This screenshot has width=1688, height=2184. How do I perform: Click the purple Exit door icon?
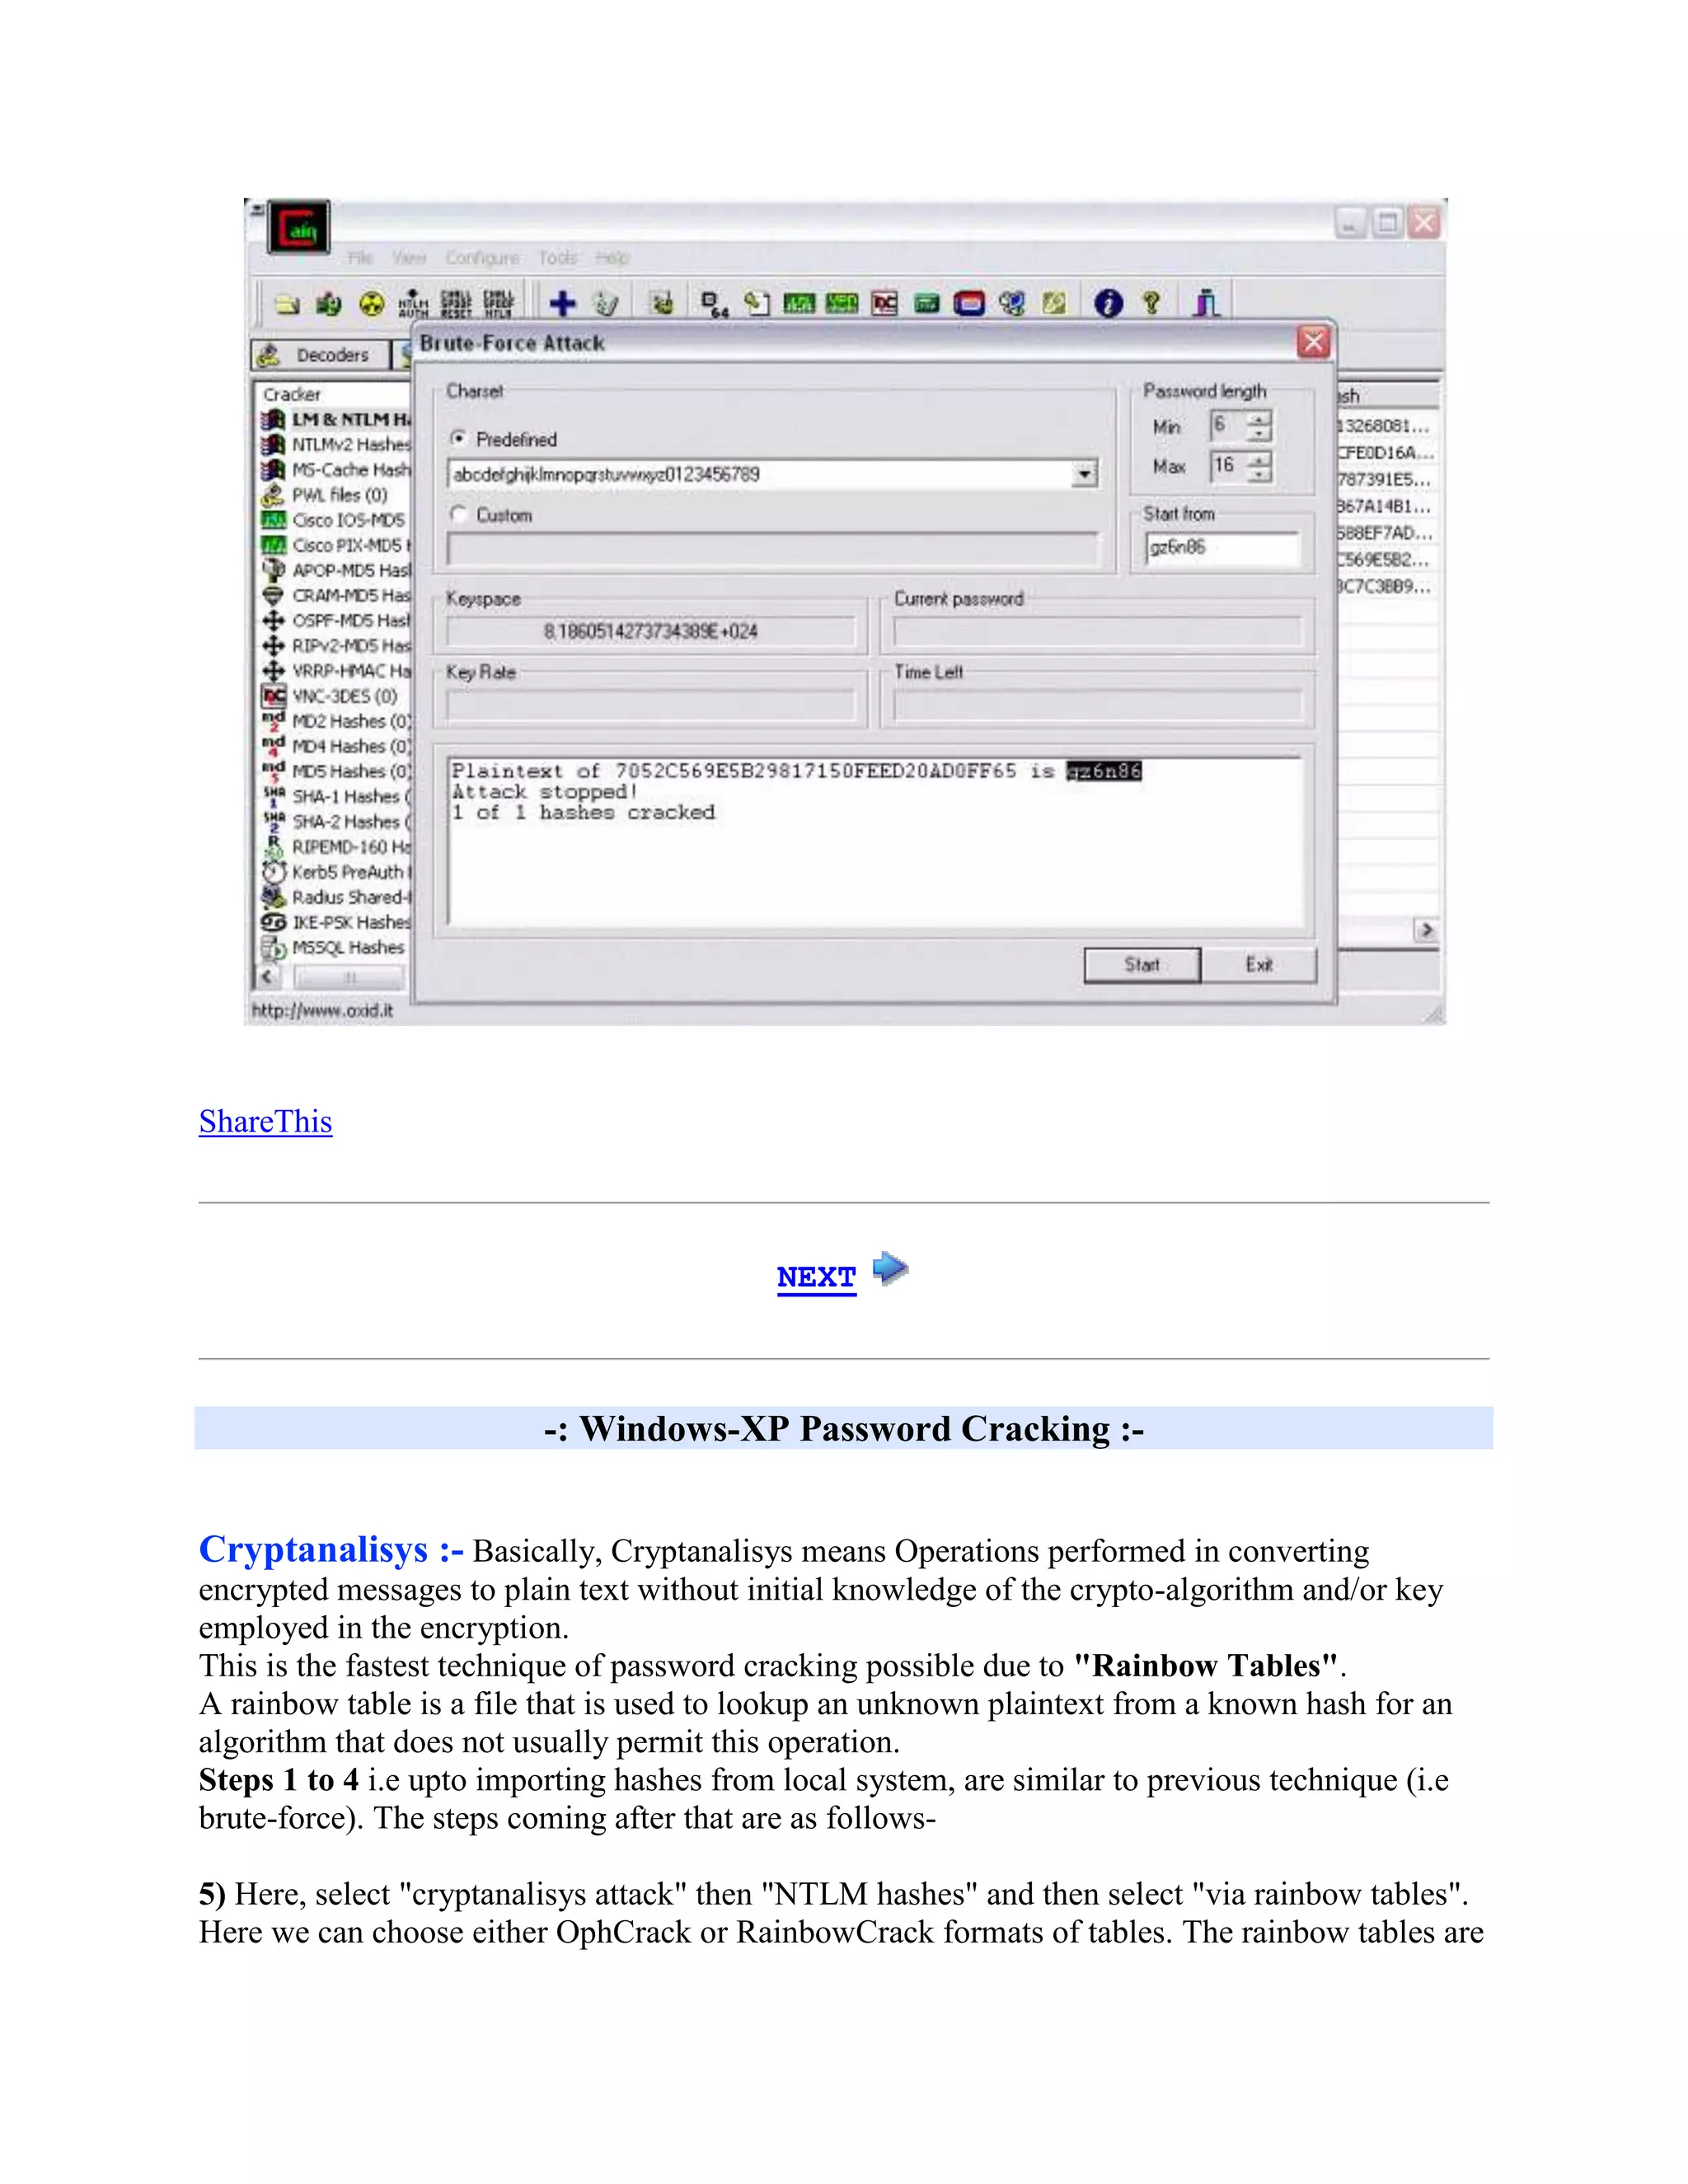(x=1206, y=303)
